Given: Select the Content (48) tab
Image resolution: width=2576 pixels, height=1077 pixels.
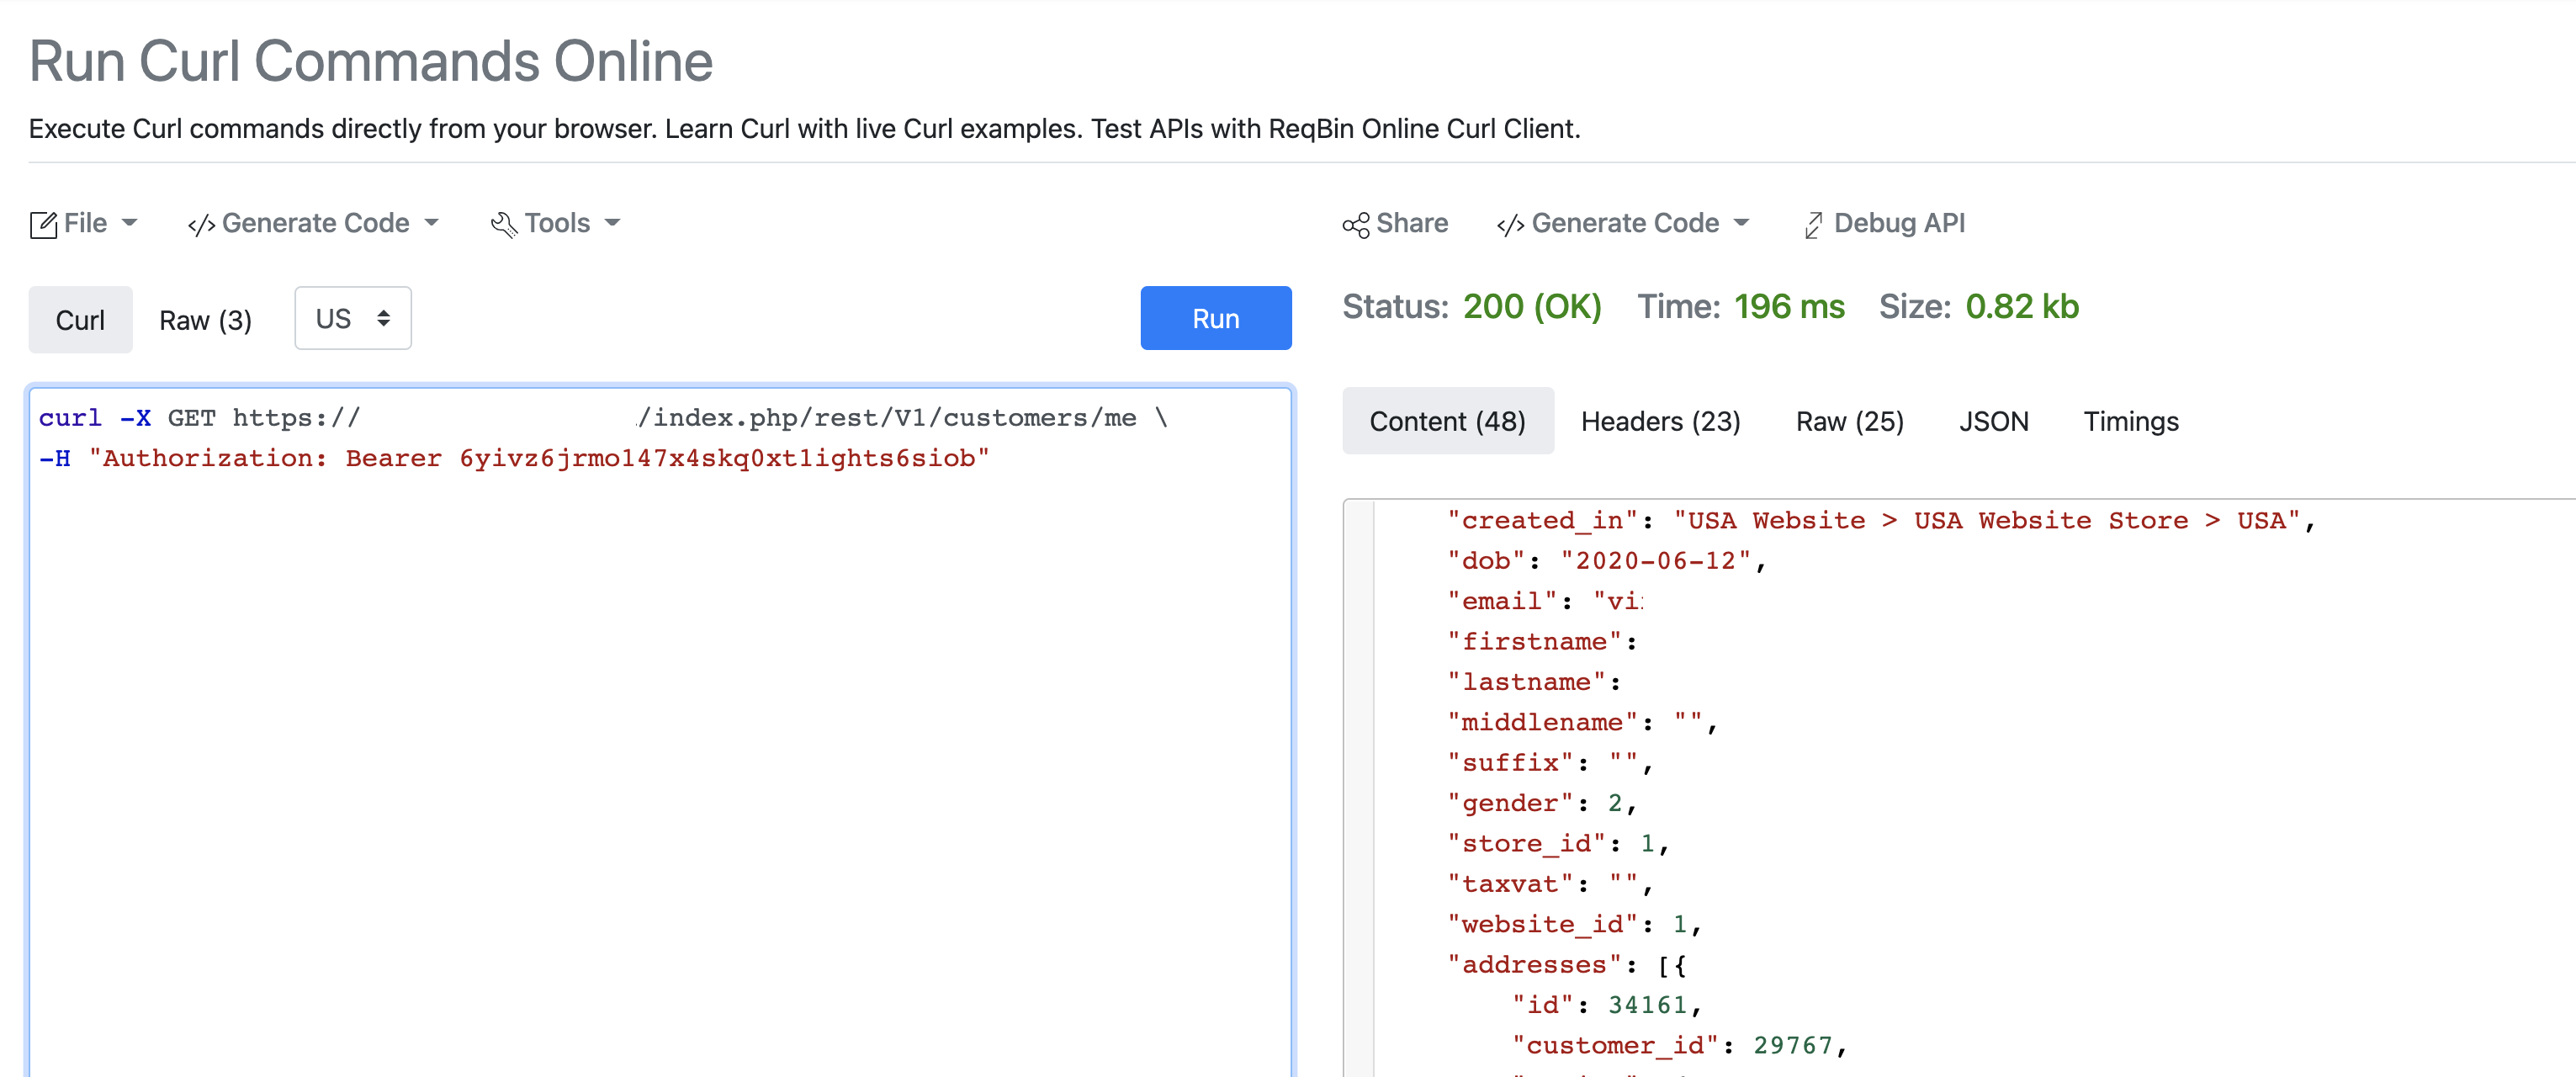Looking at the screenshot, I should click(1447, 422).
